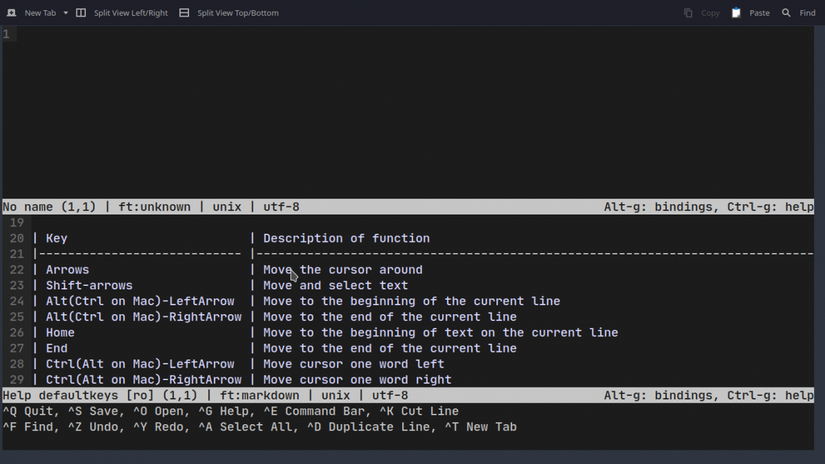Click 'Help defaultkeys [ro]' status text
The height and width of the screenshot is (464, 825).
coord(78,395)
